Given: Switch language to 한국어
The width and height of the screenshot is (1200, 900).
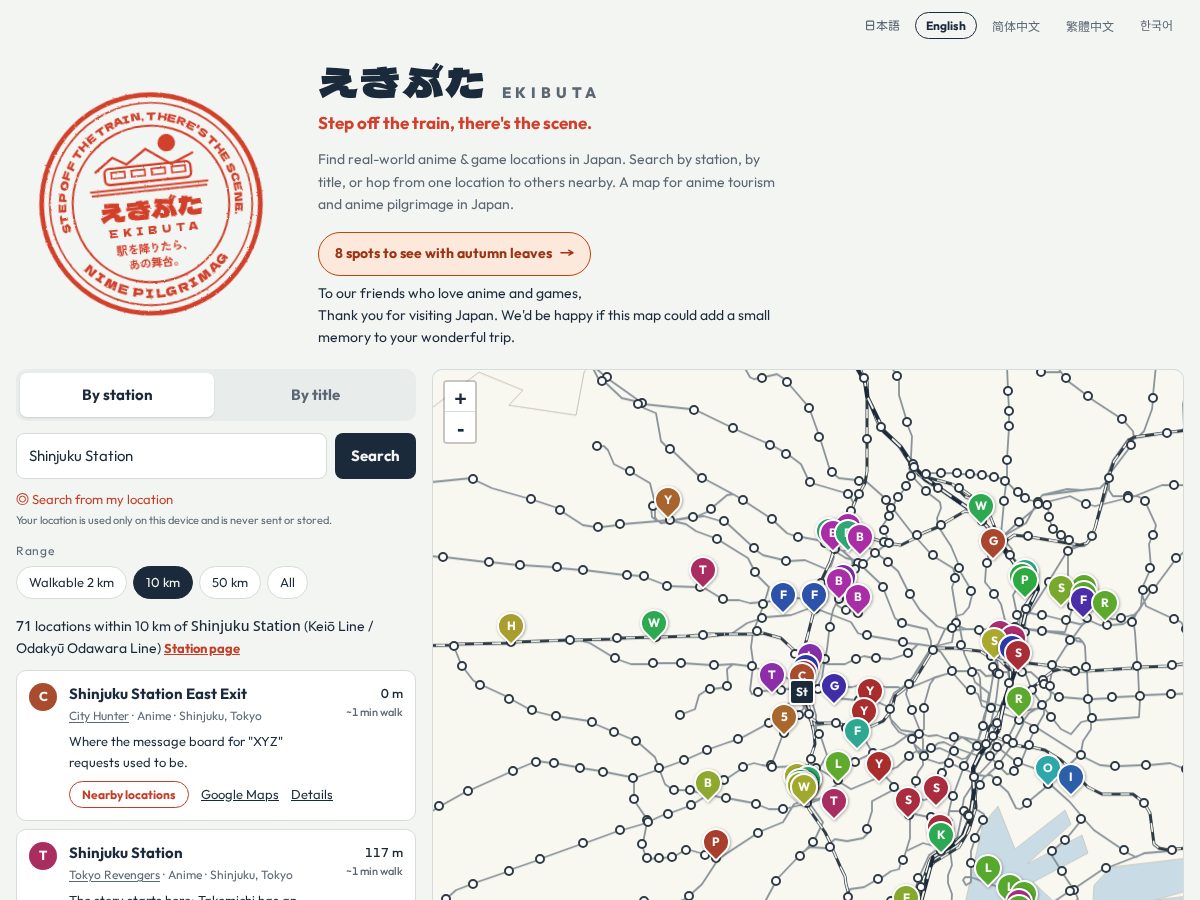Looking at the screenshot, I should click(x=1156, y=26).
